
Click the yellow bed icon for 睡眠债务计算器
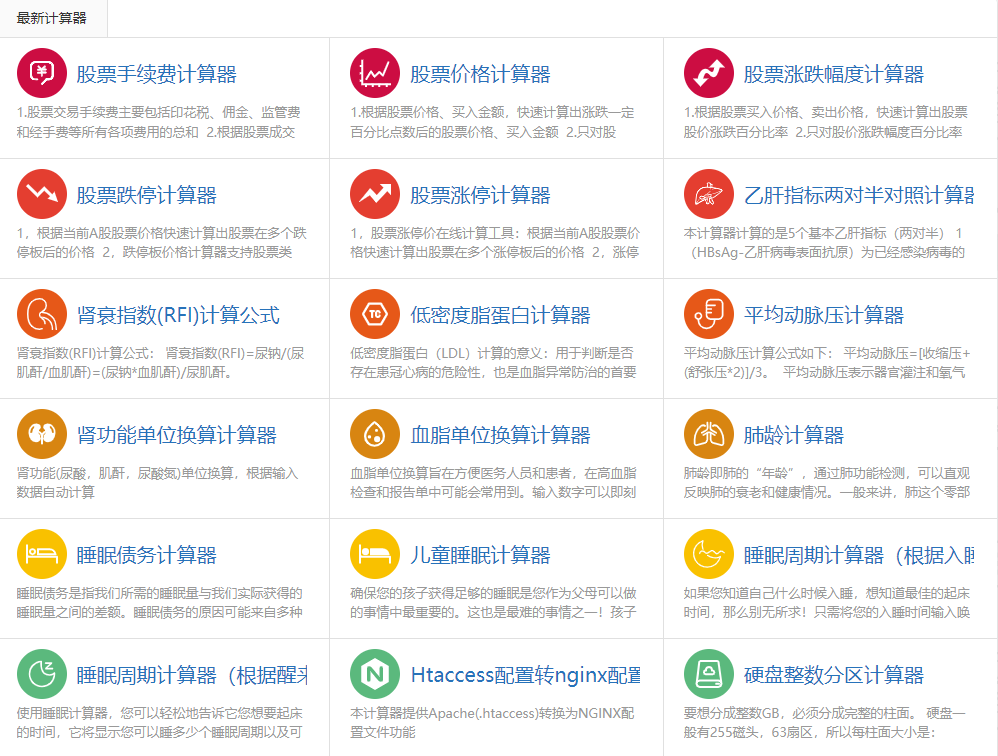(41, 554)
